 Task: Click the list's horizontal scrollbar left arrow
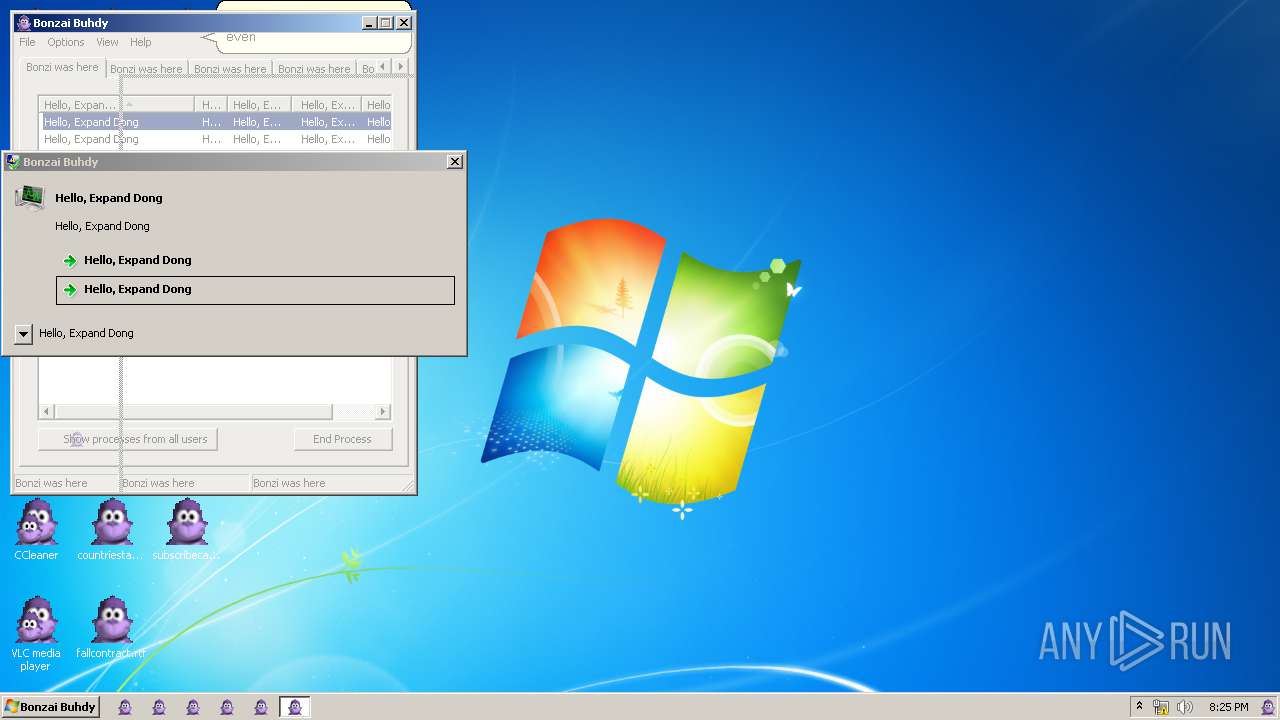point(46,412)
